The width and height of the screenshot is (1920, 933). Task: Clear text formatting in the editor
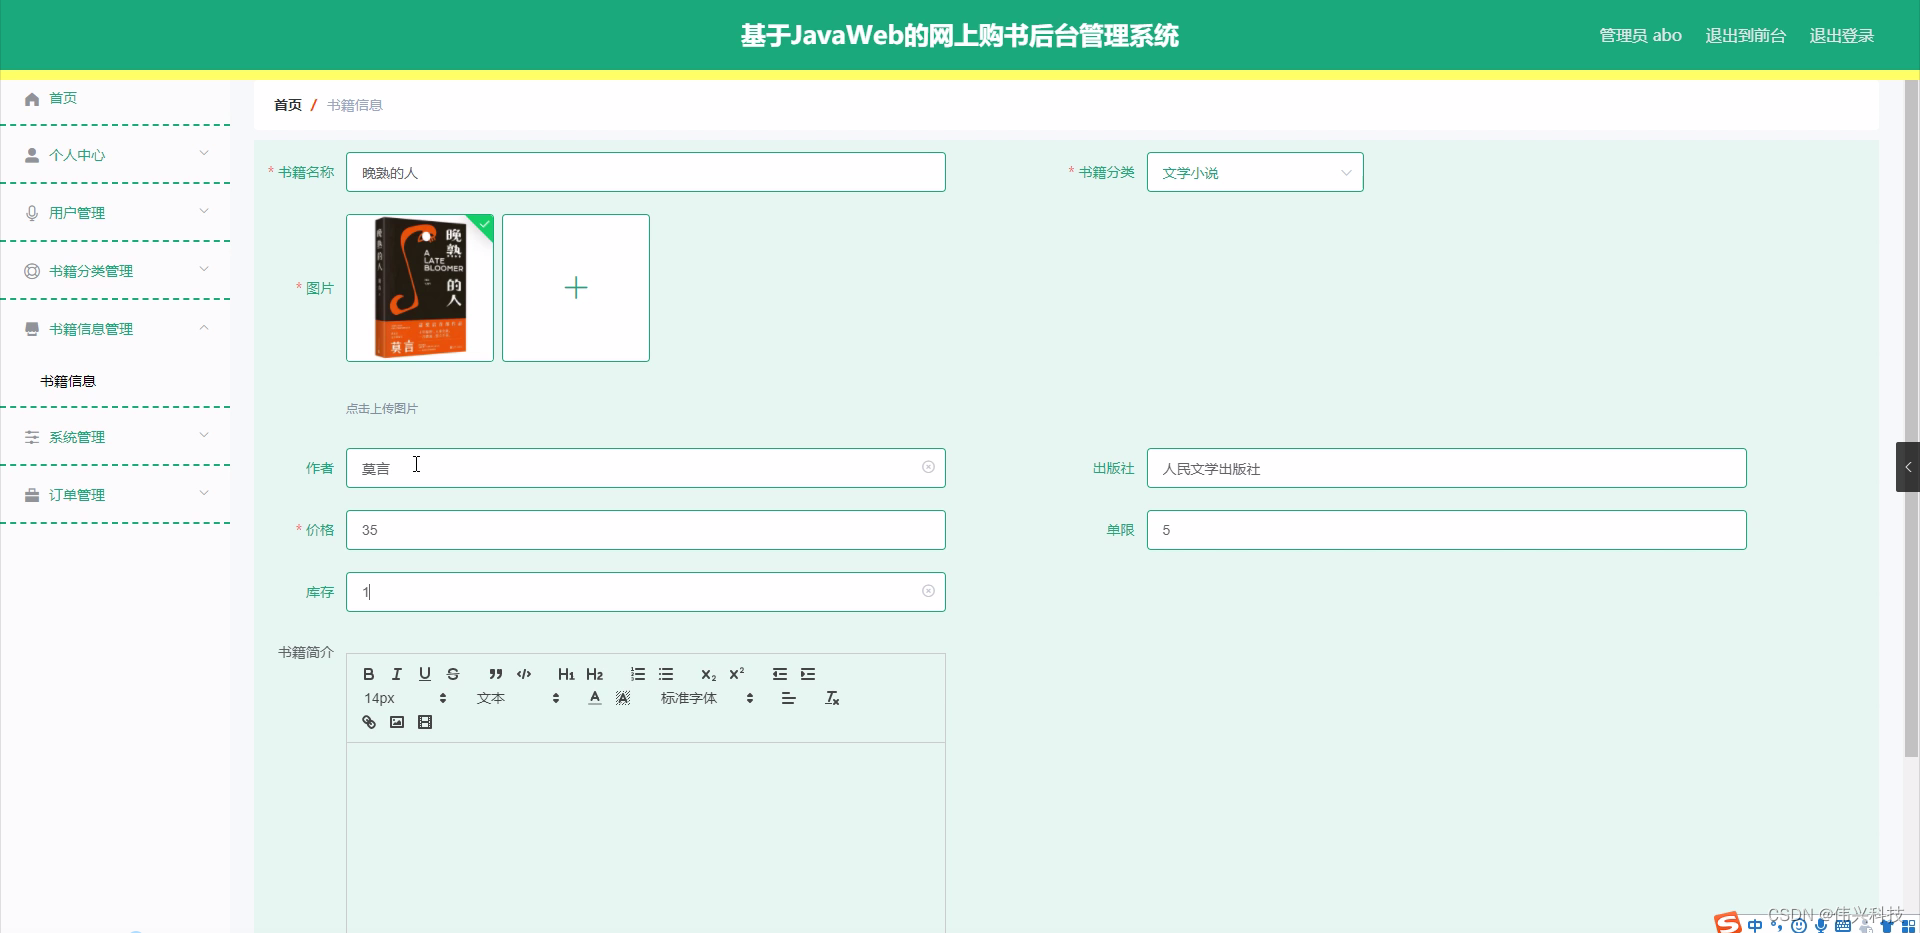[831, 698]
